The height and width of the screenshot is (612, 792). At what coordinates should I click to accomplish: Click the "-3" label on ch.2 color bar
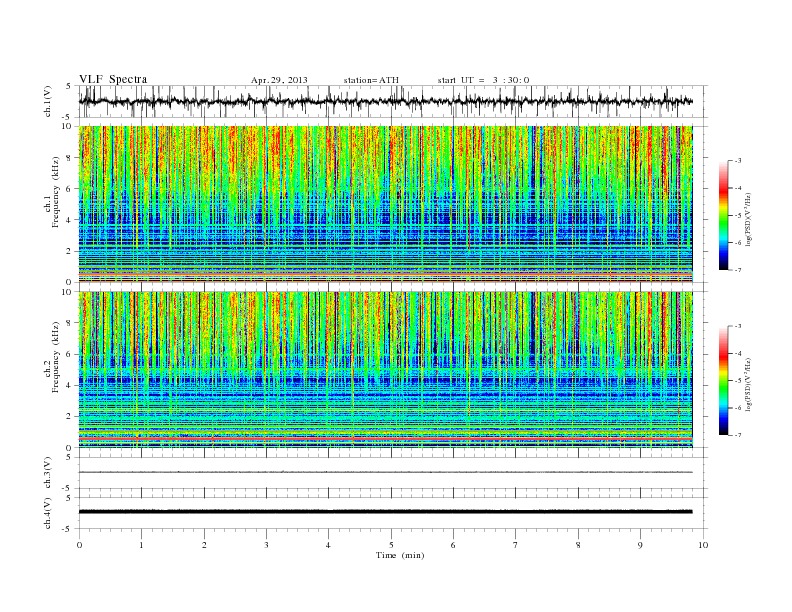pyautogui.click(x=738, y=326)
